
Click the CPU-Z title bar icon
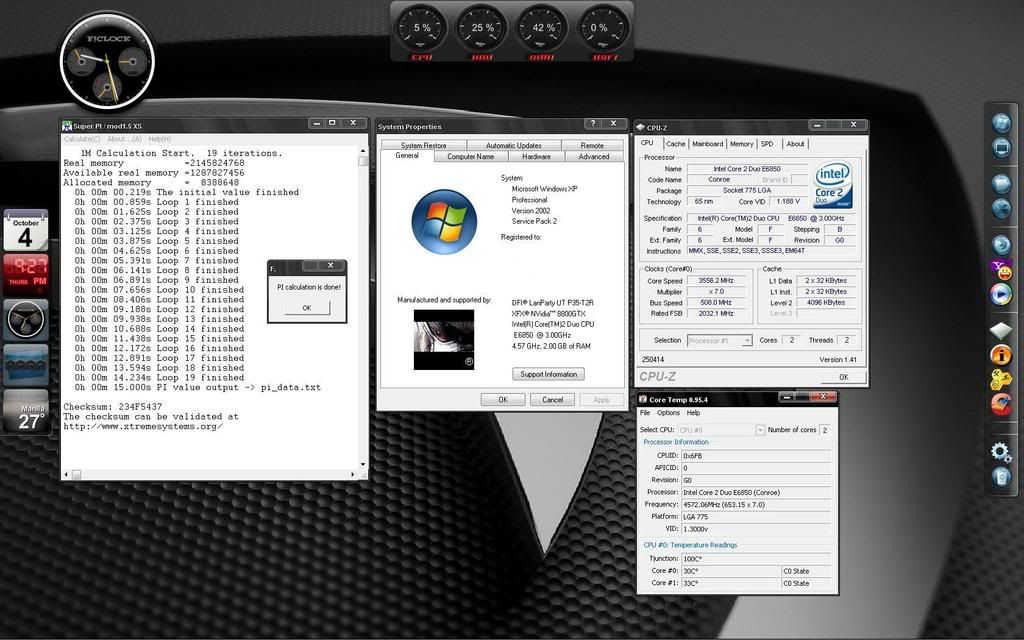click(641, 127)
